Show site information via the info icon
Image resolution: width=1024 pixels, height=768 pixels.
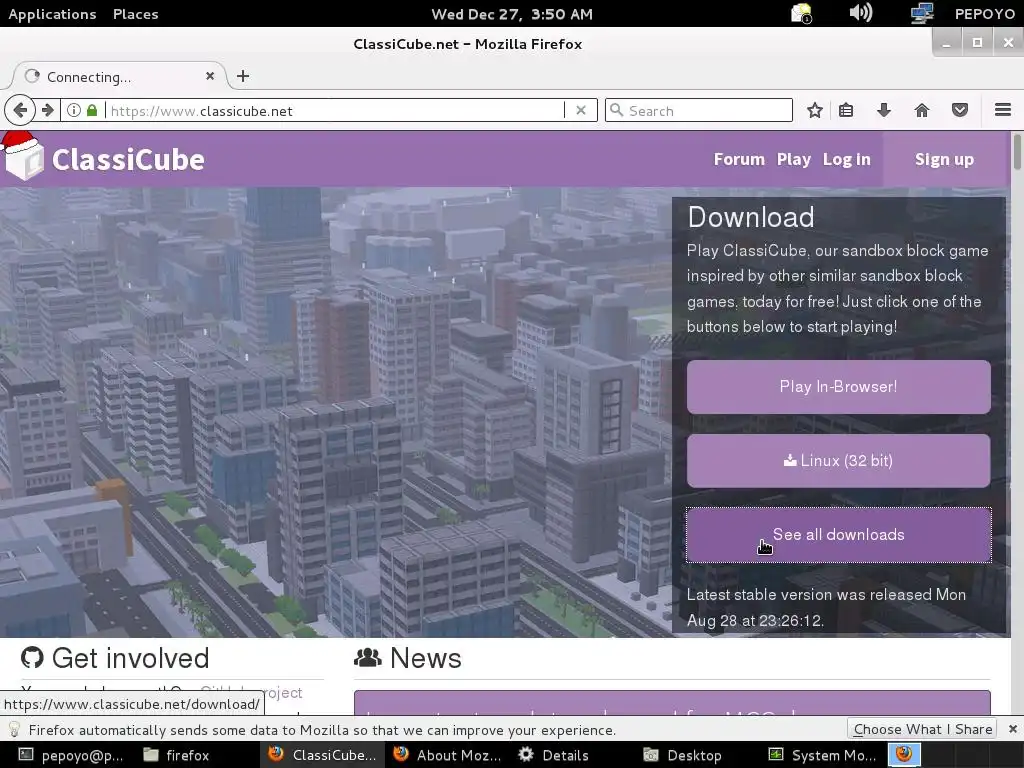(74, 110)
